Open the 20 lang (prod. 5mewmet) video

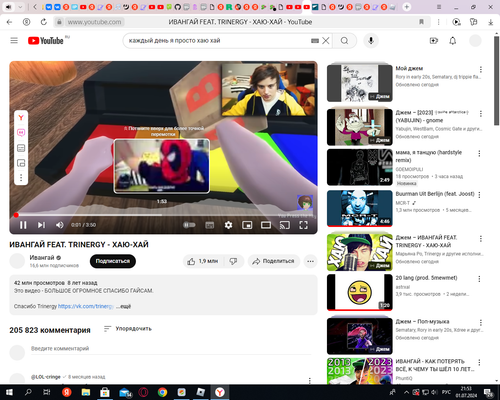360,292
